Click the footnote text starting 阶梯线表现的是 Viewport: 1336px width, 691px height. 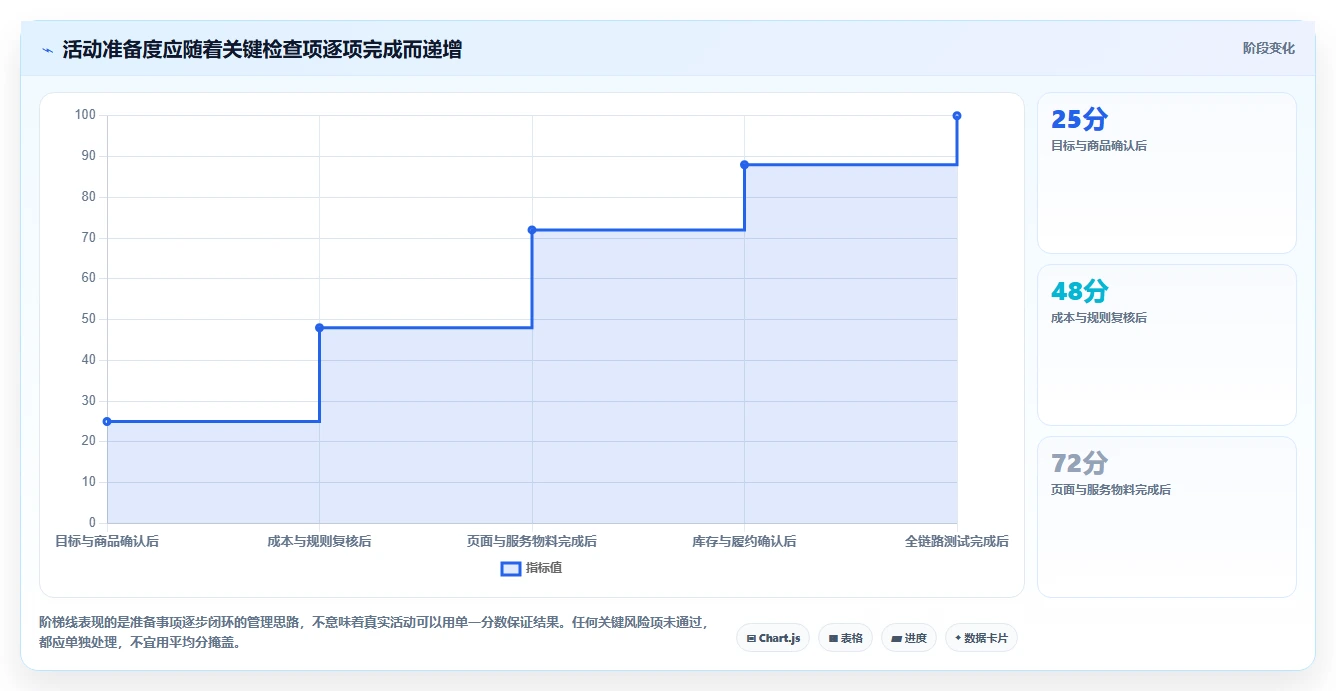tap(374, 632)
